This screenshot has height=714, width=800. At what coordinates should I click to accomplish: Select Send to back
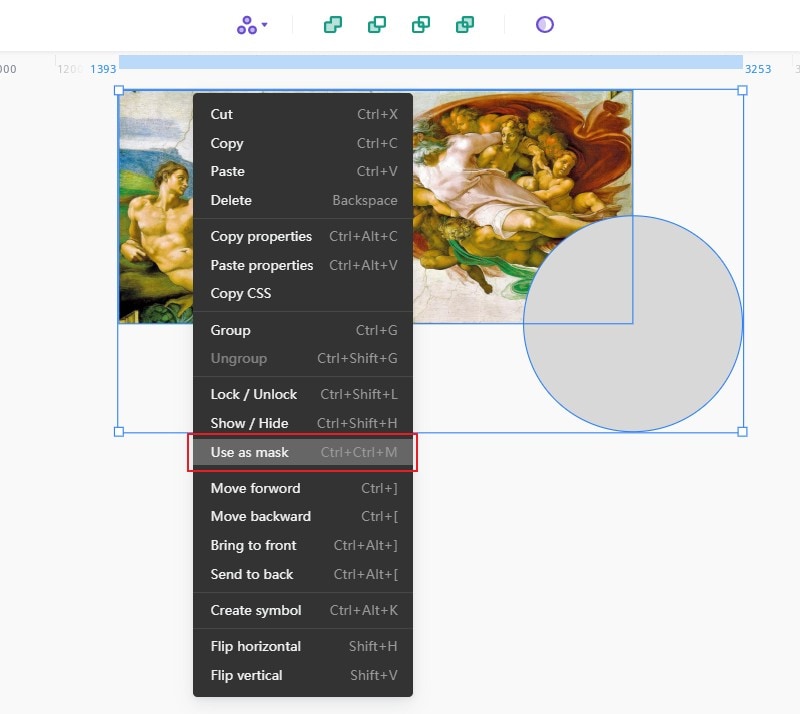pos(303,574)
